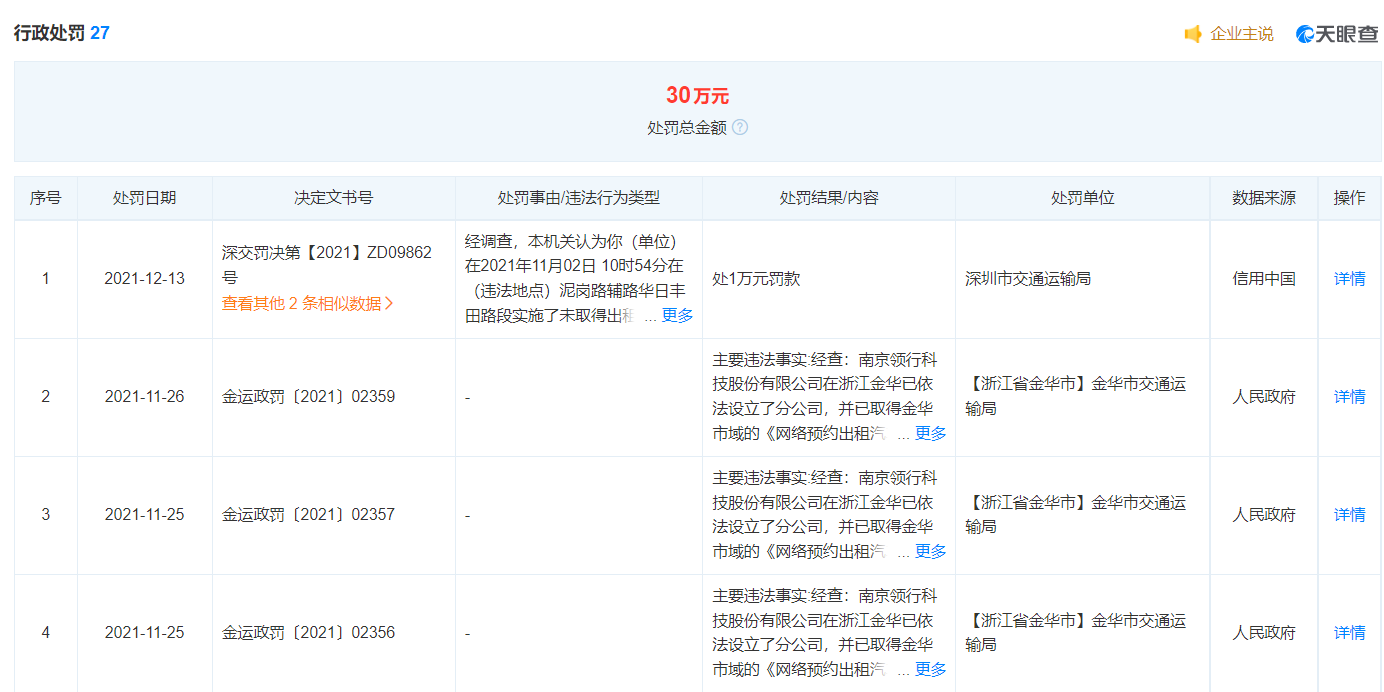Expand 更多 in row 2 penalty content
The width and height of the screenshot is (1384, 692).
pyautogui.click(x=930, y=433)
